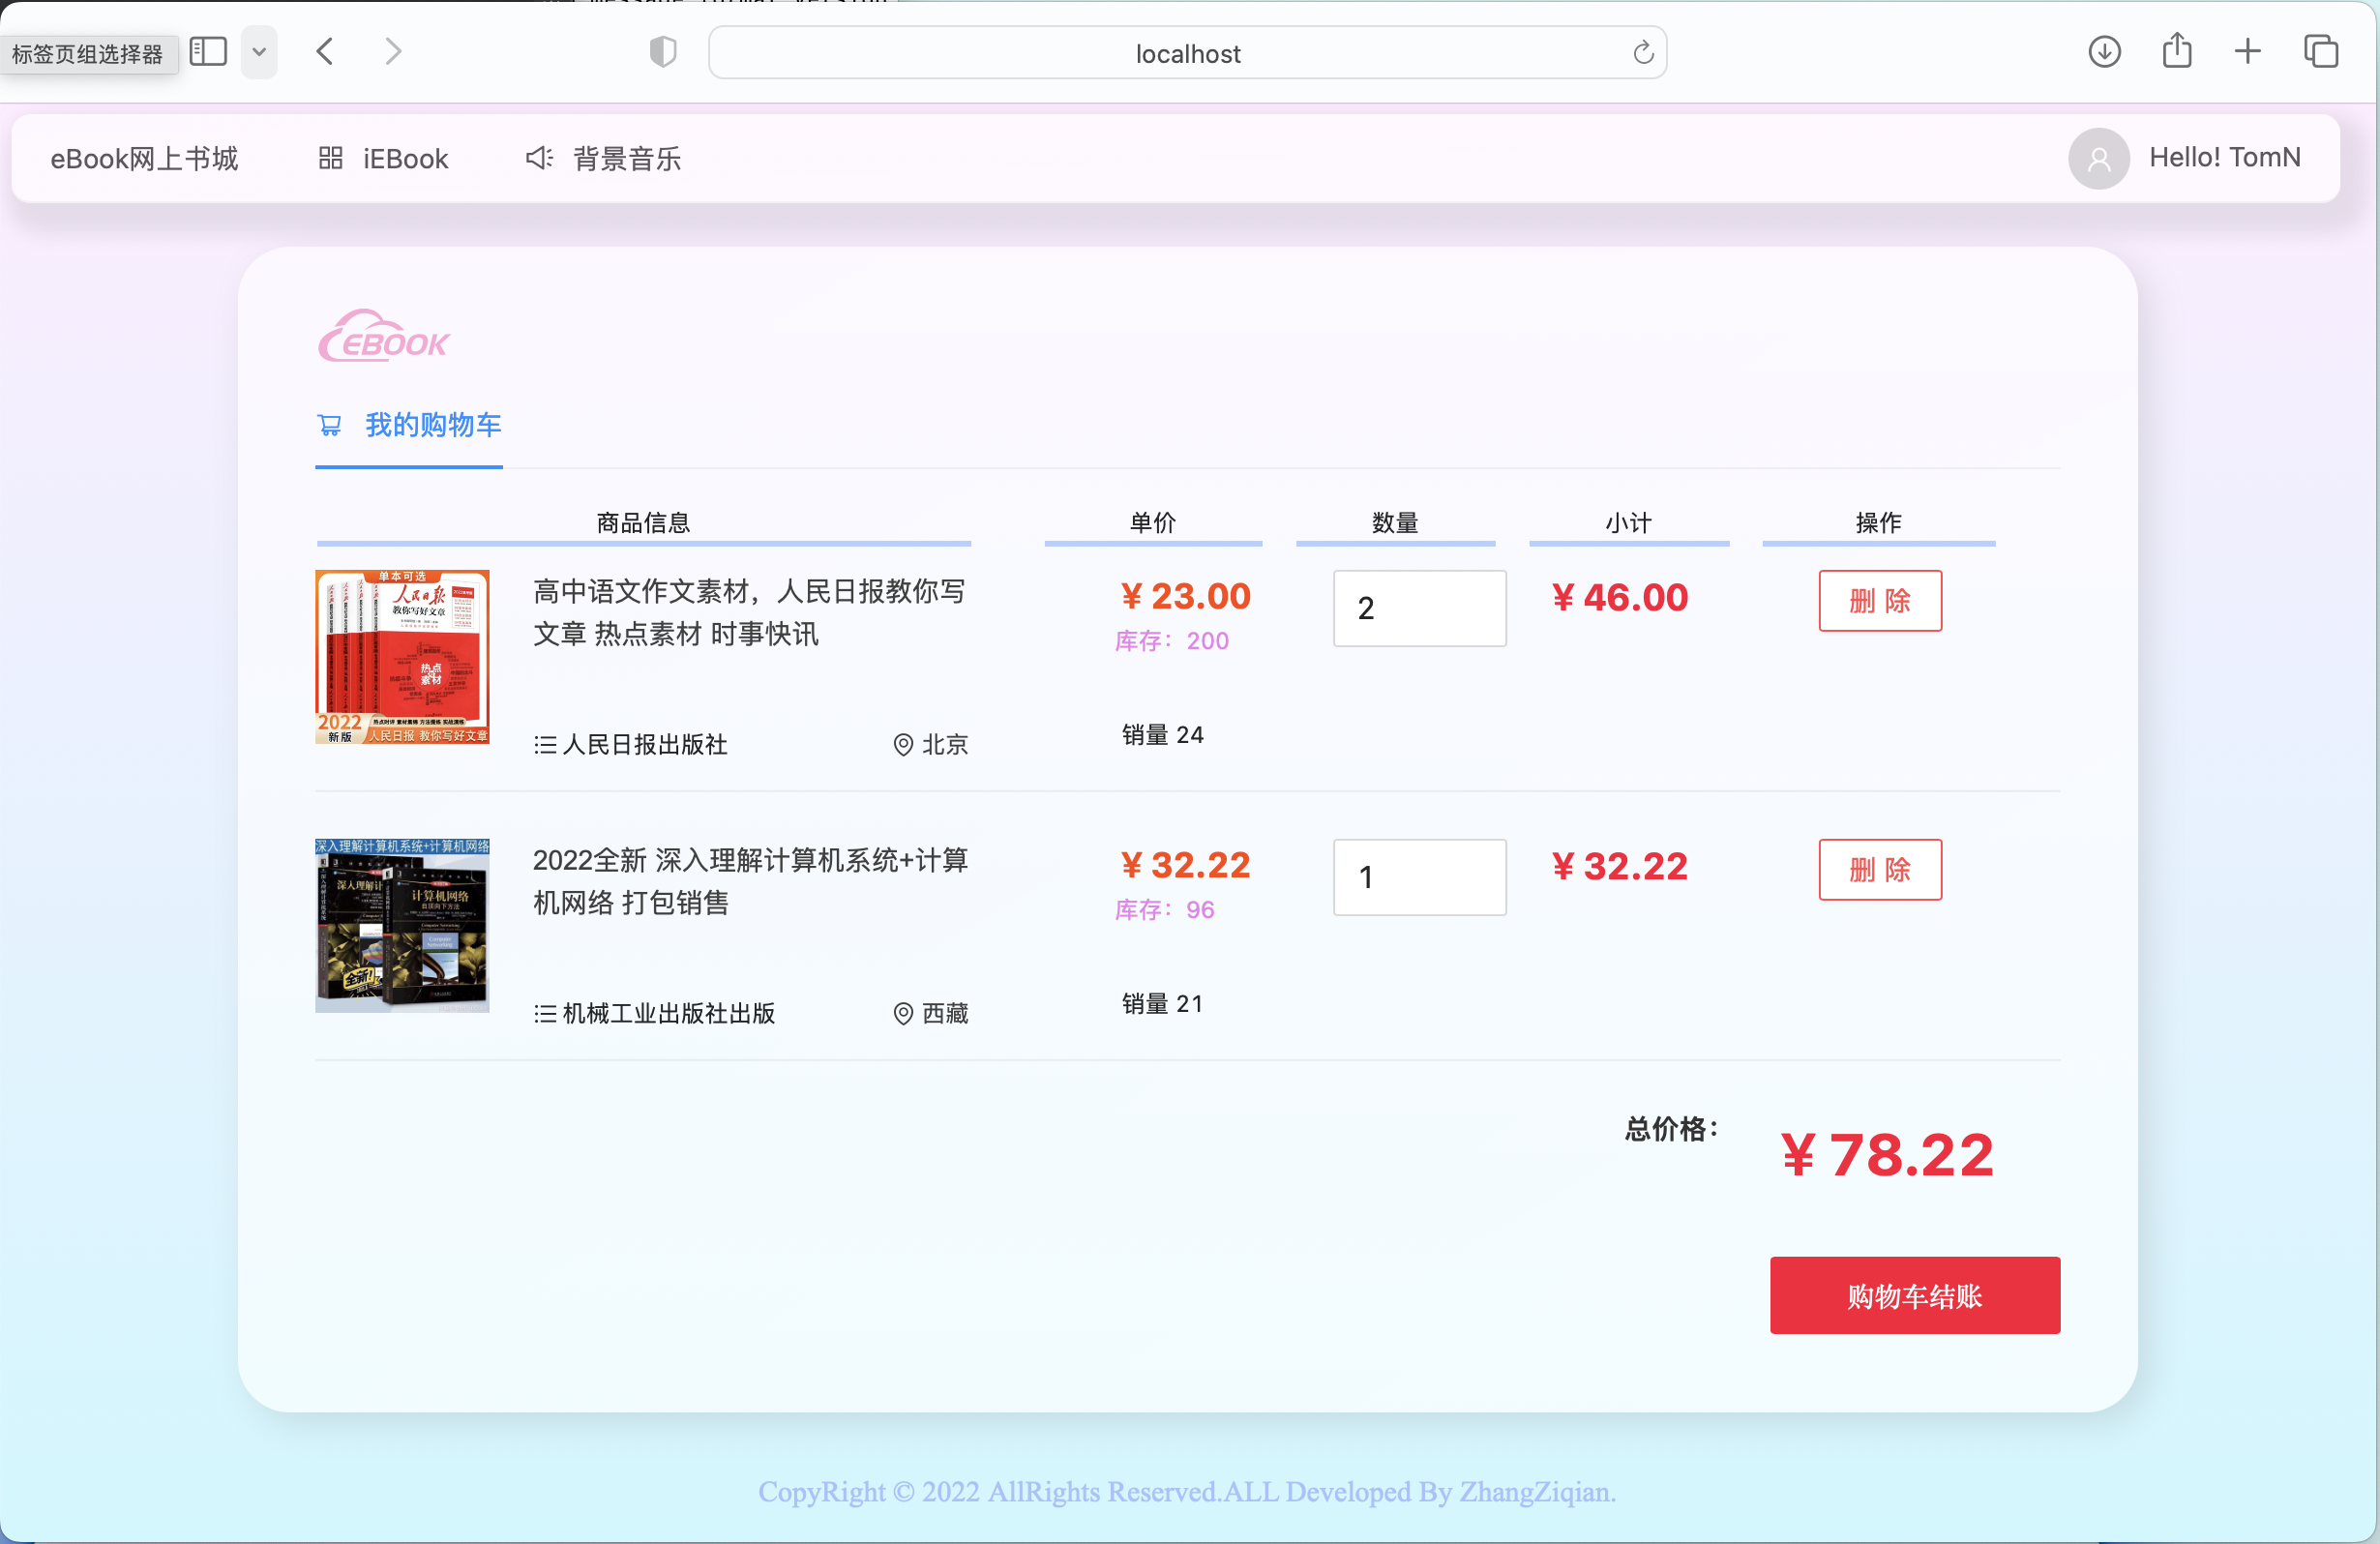The image size is (2380, 1544).
Task: Click publisher 人民日报出版社
Action: (645, 745)
